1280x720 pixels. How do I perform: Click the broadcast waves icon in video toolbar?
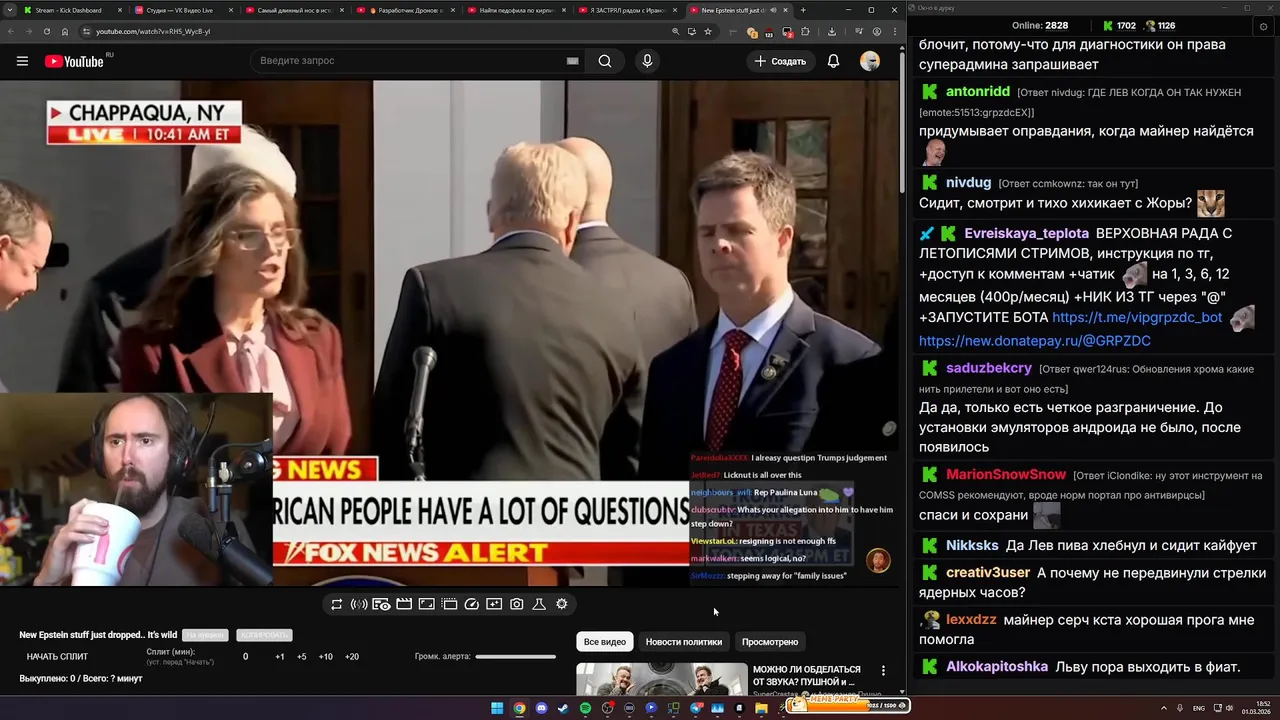(359, 604)
